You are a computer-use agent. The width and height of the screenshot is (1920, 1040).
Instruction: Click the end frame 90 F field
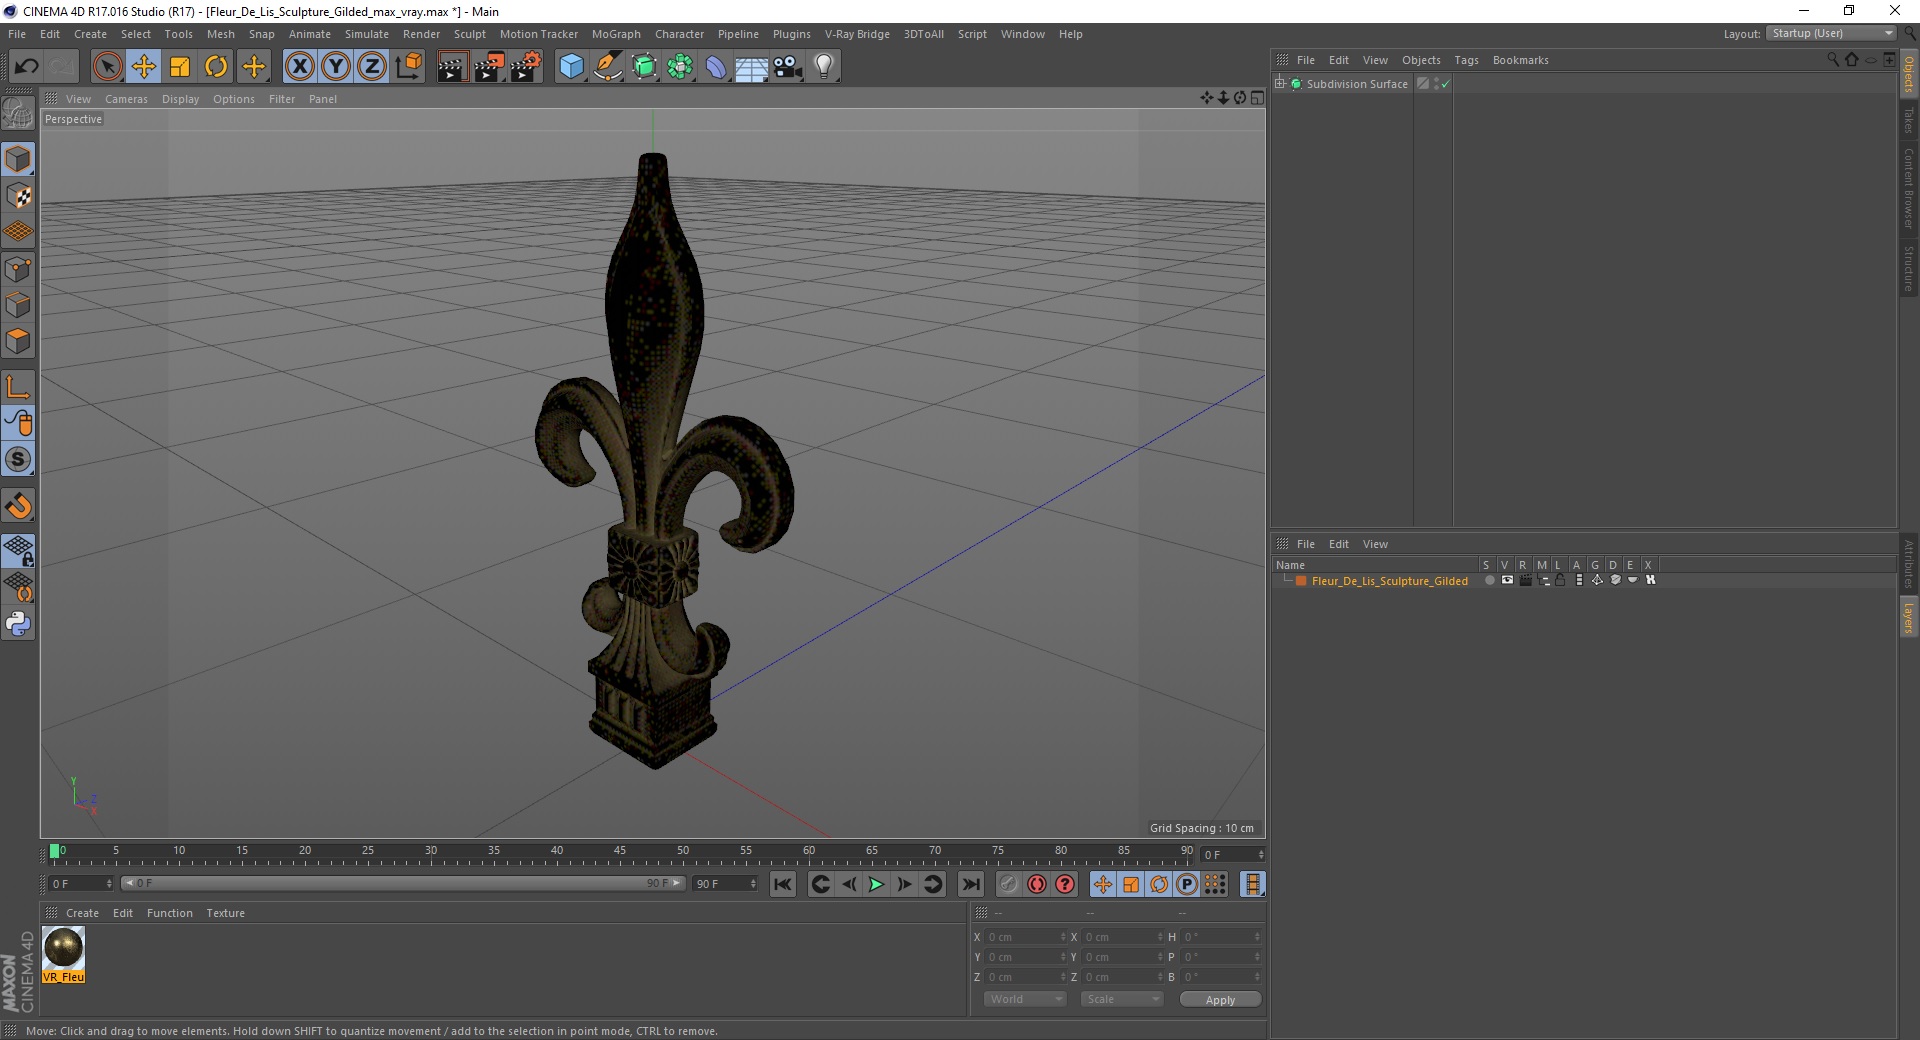tap(726, 884)
